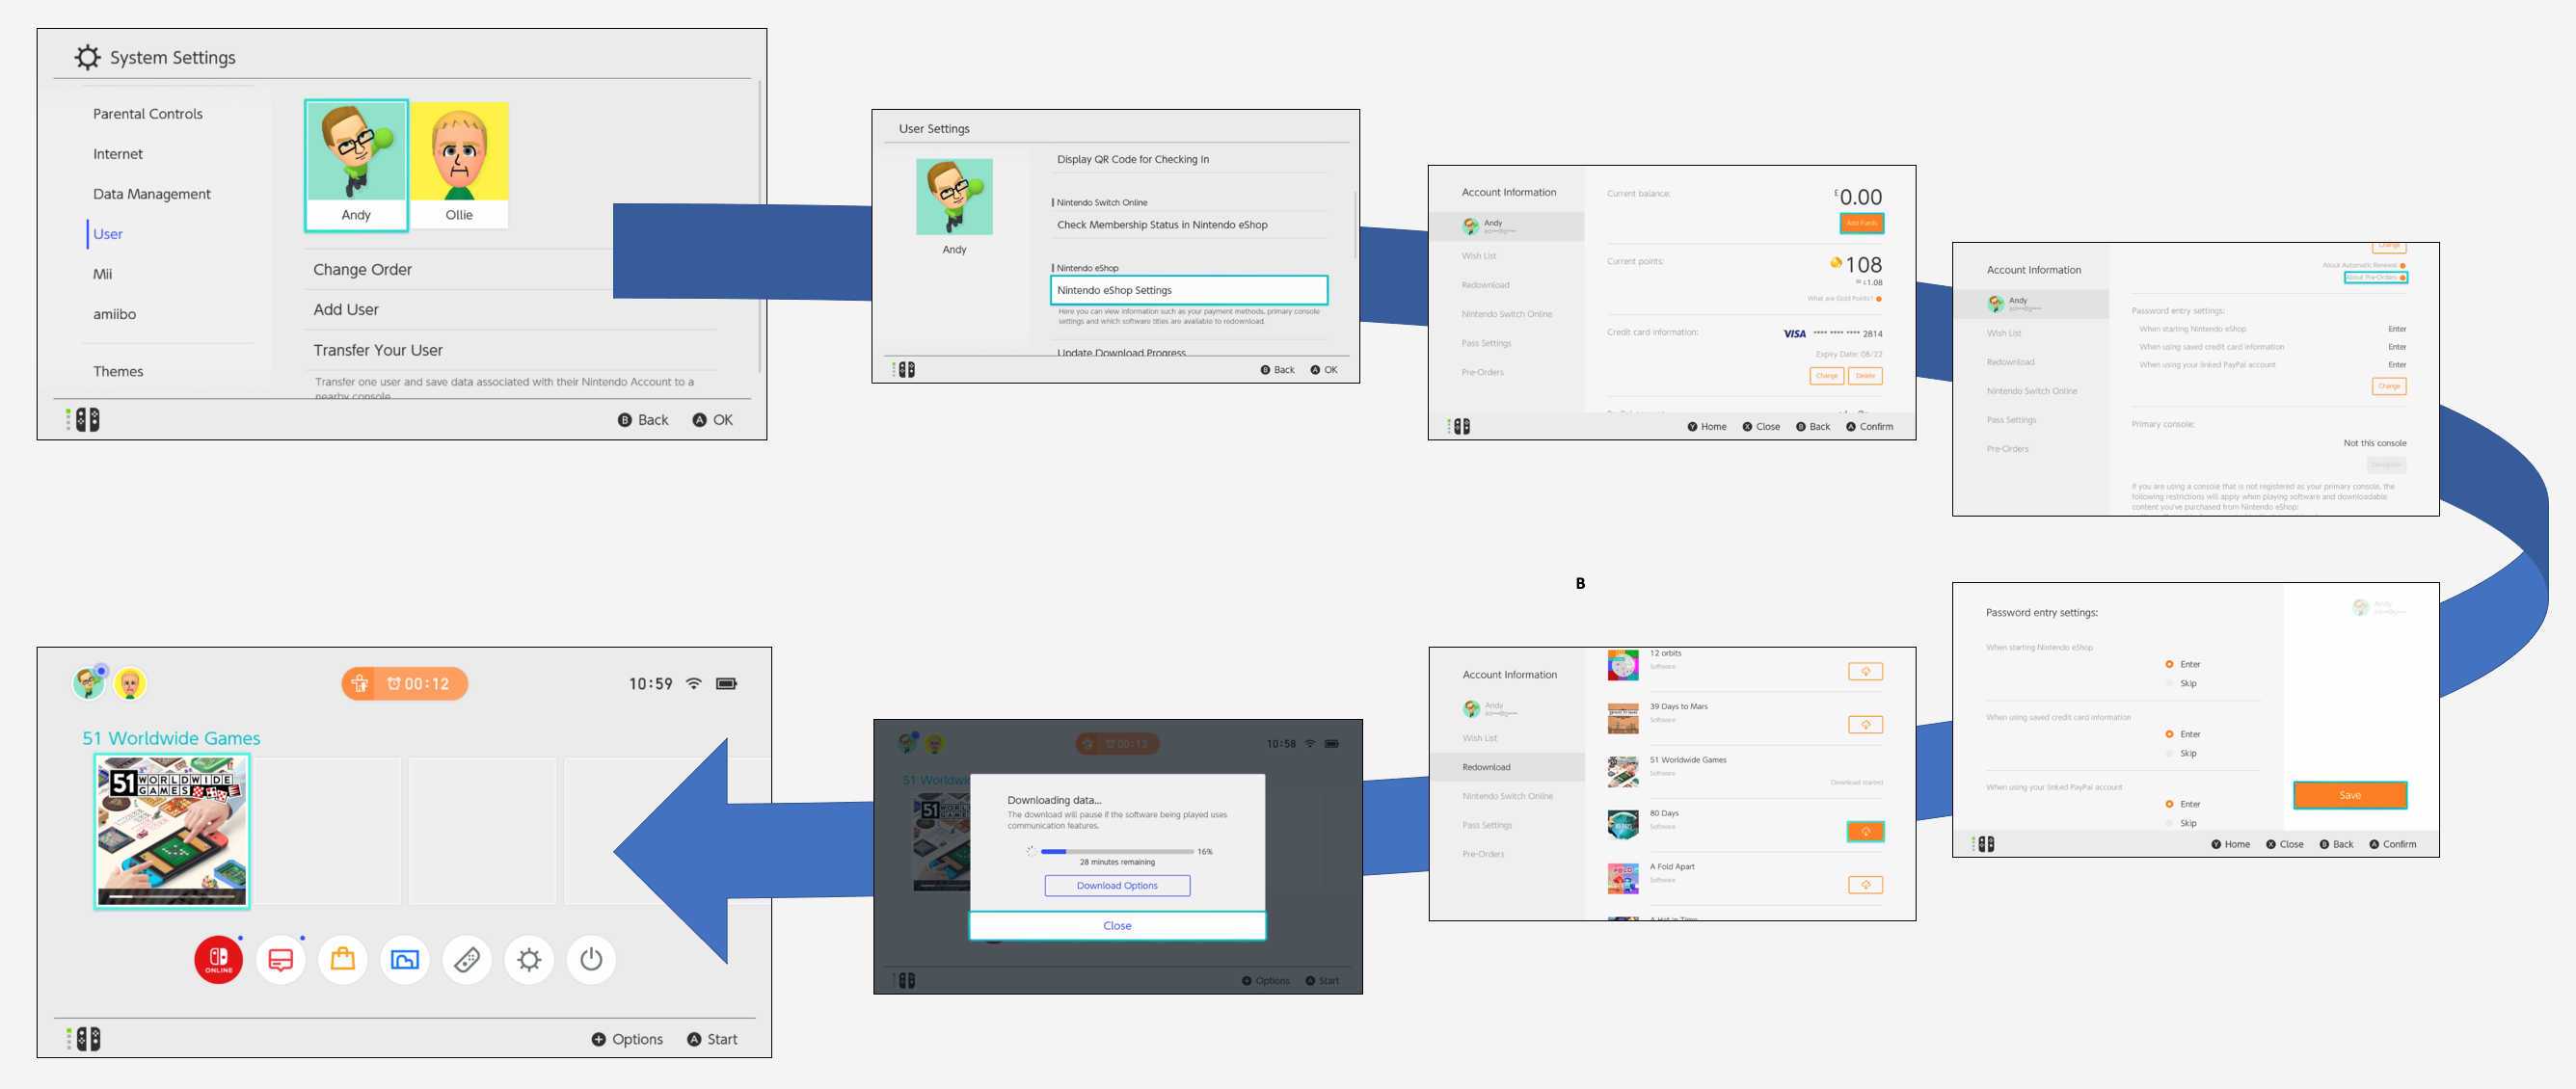This screenshot has width=2576, height=1089.
Task: Click the System Settings right-edge scrollbar
Action: 759,227
